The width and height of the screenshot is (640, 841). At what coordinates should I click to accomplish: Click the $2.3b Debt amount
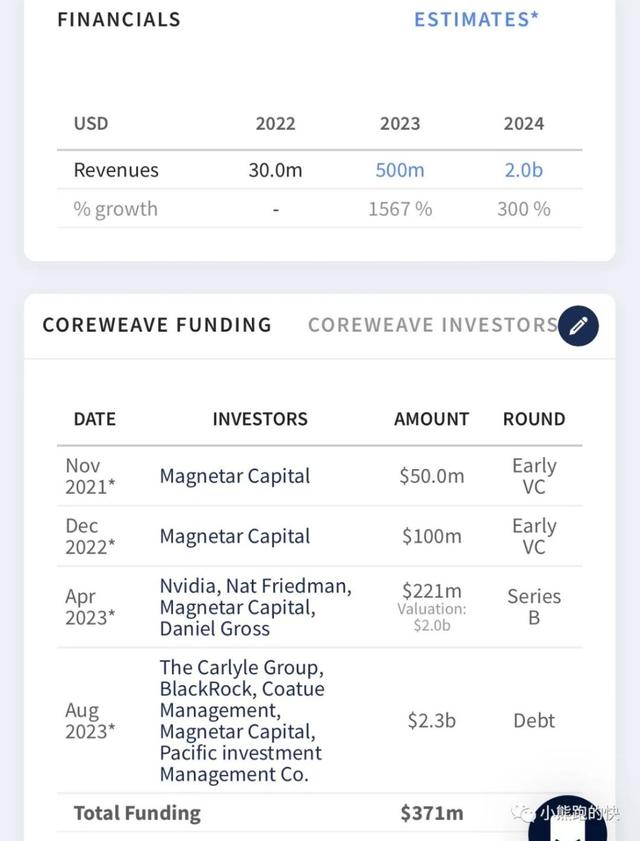431,720
